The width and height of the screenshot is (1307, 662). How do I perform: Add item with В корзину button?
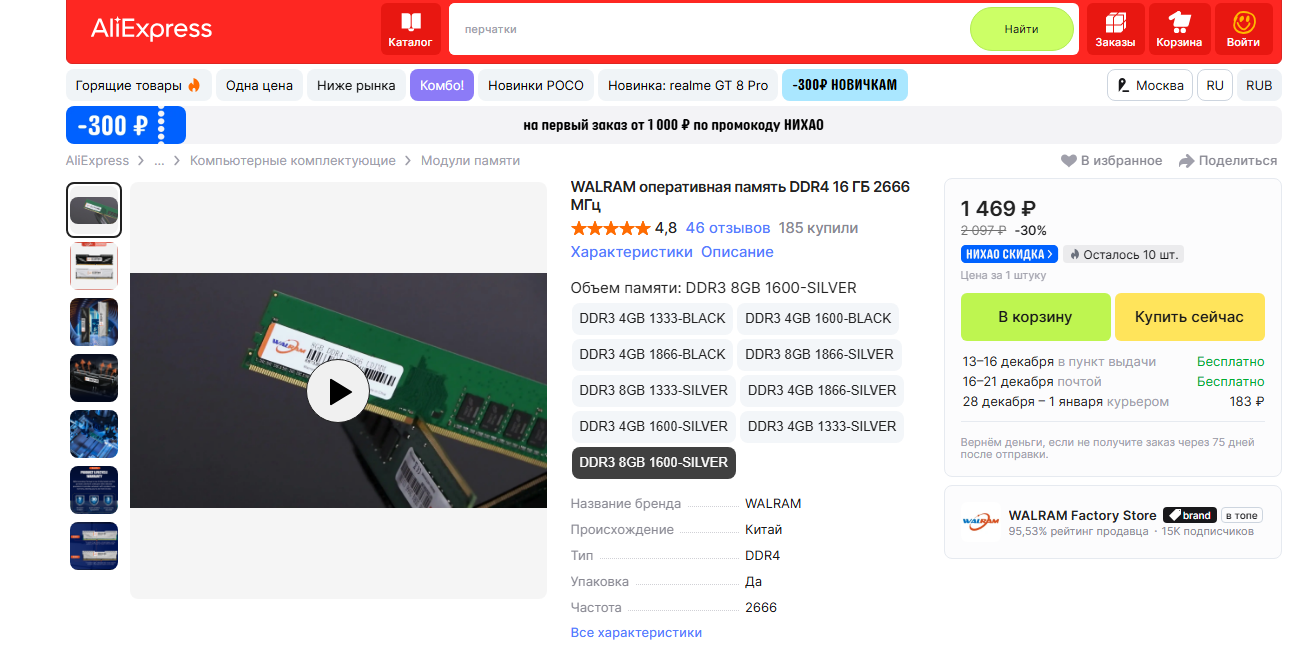(1035, 317)
